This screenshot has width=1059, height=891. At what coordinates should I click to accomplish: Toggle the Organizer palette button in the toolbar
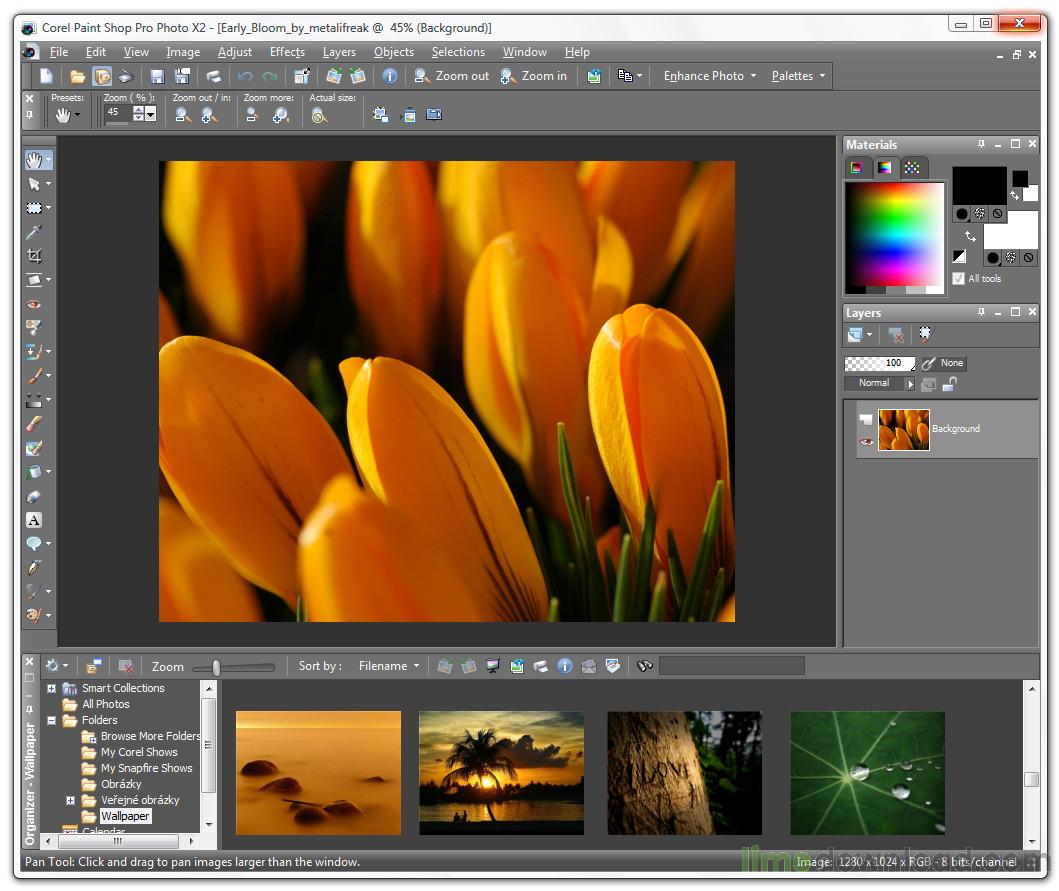pos(102,76)
